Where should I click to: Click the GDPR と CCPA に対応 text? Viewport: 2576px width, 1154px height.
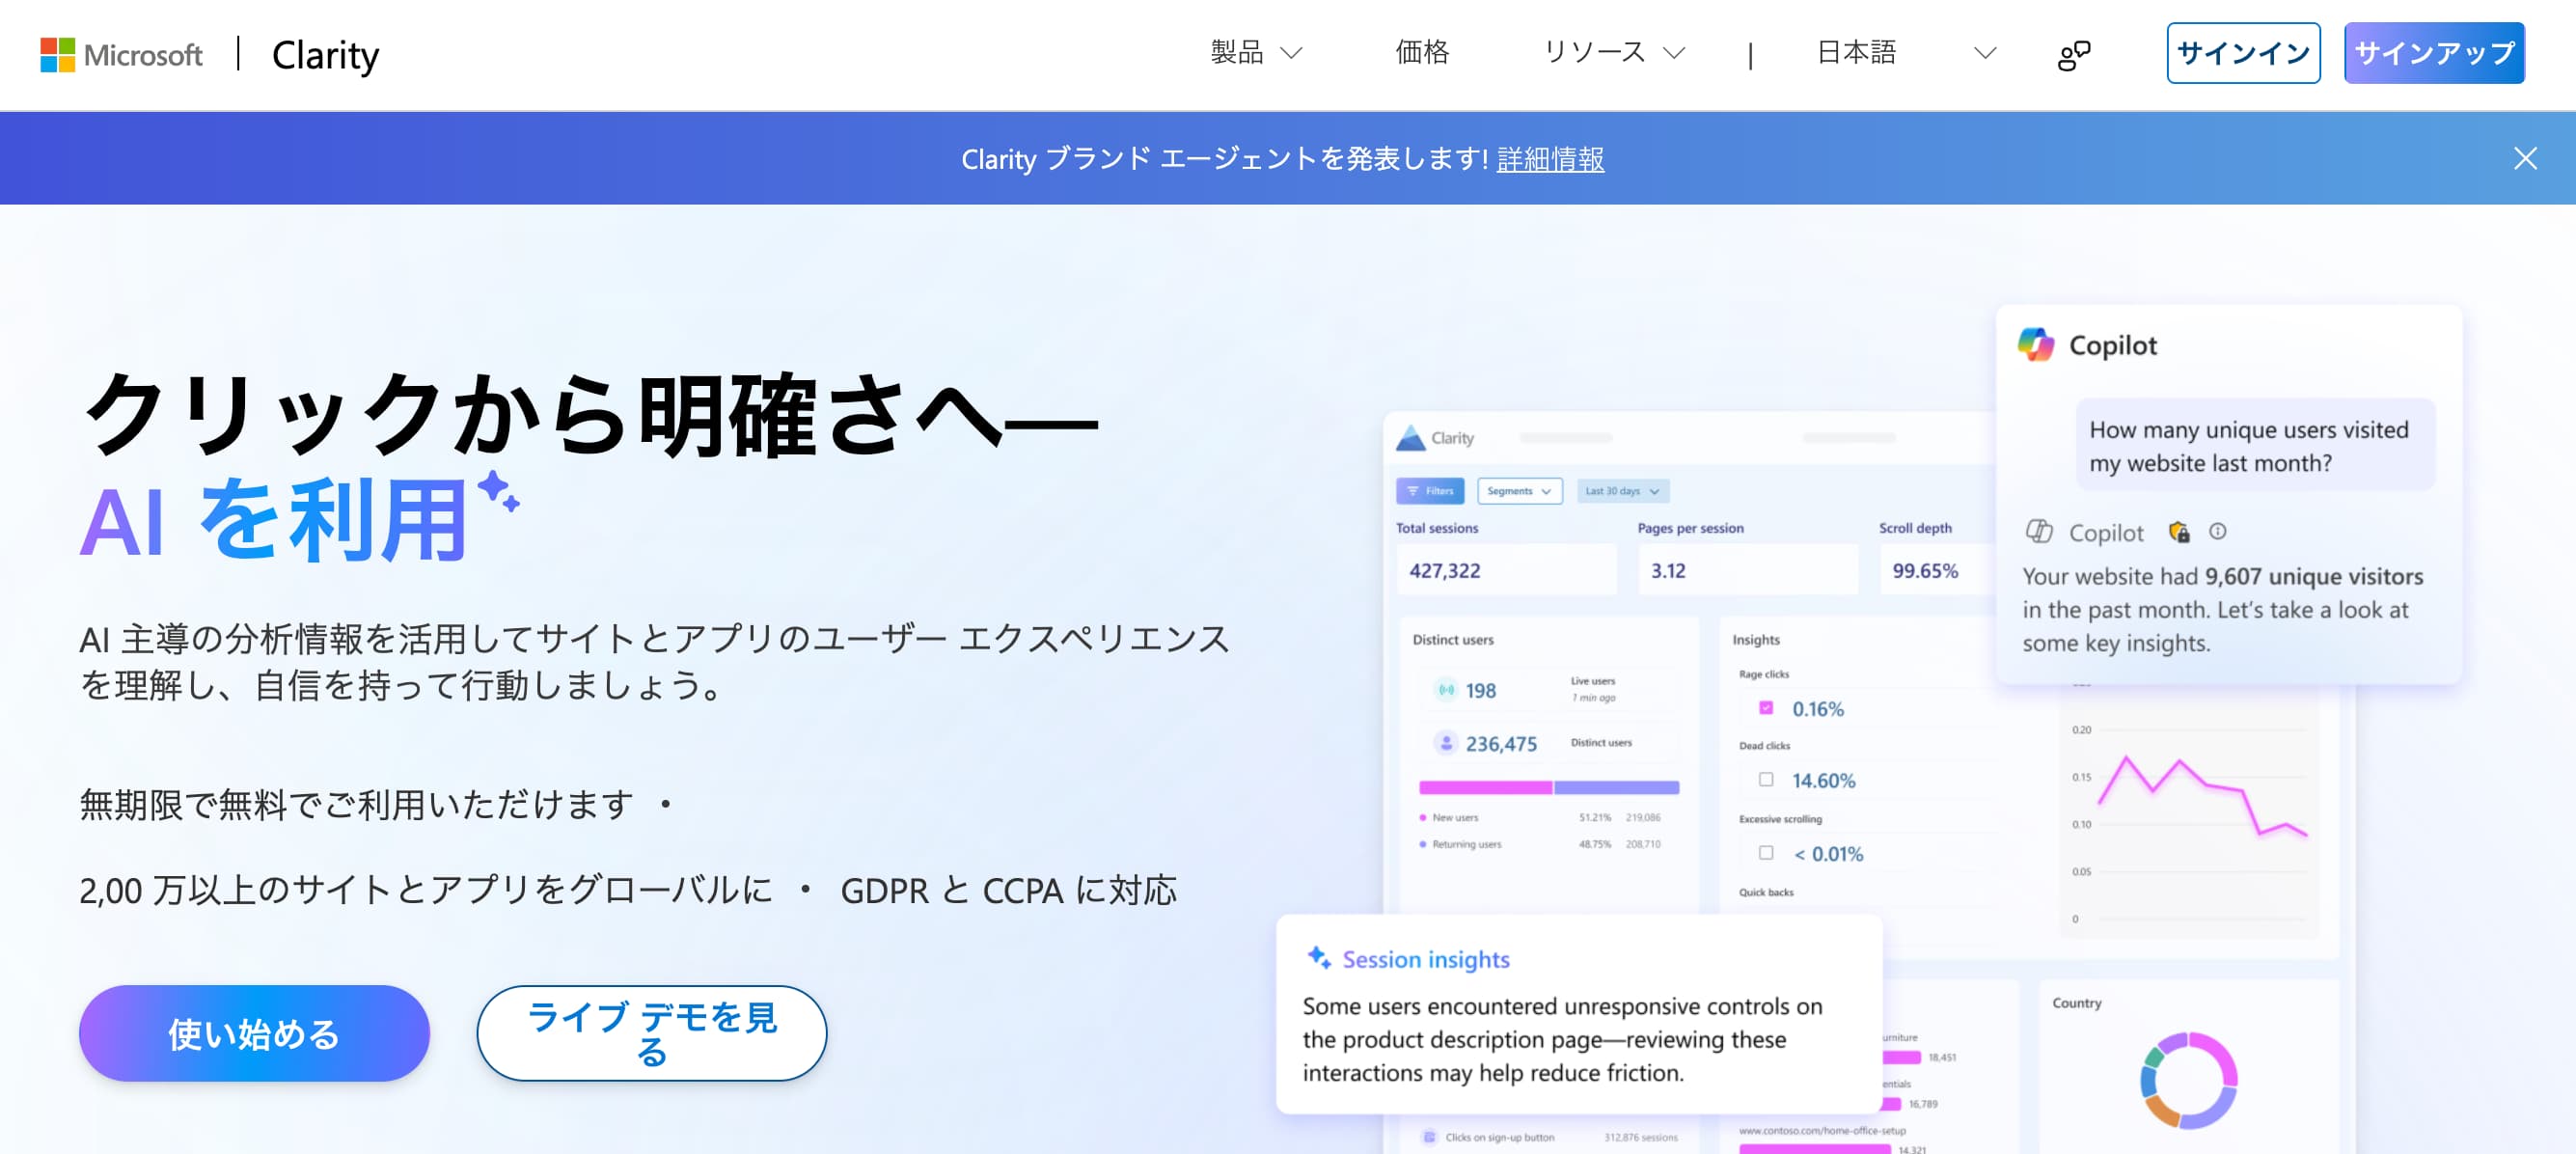1008,890
